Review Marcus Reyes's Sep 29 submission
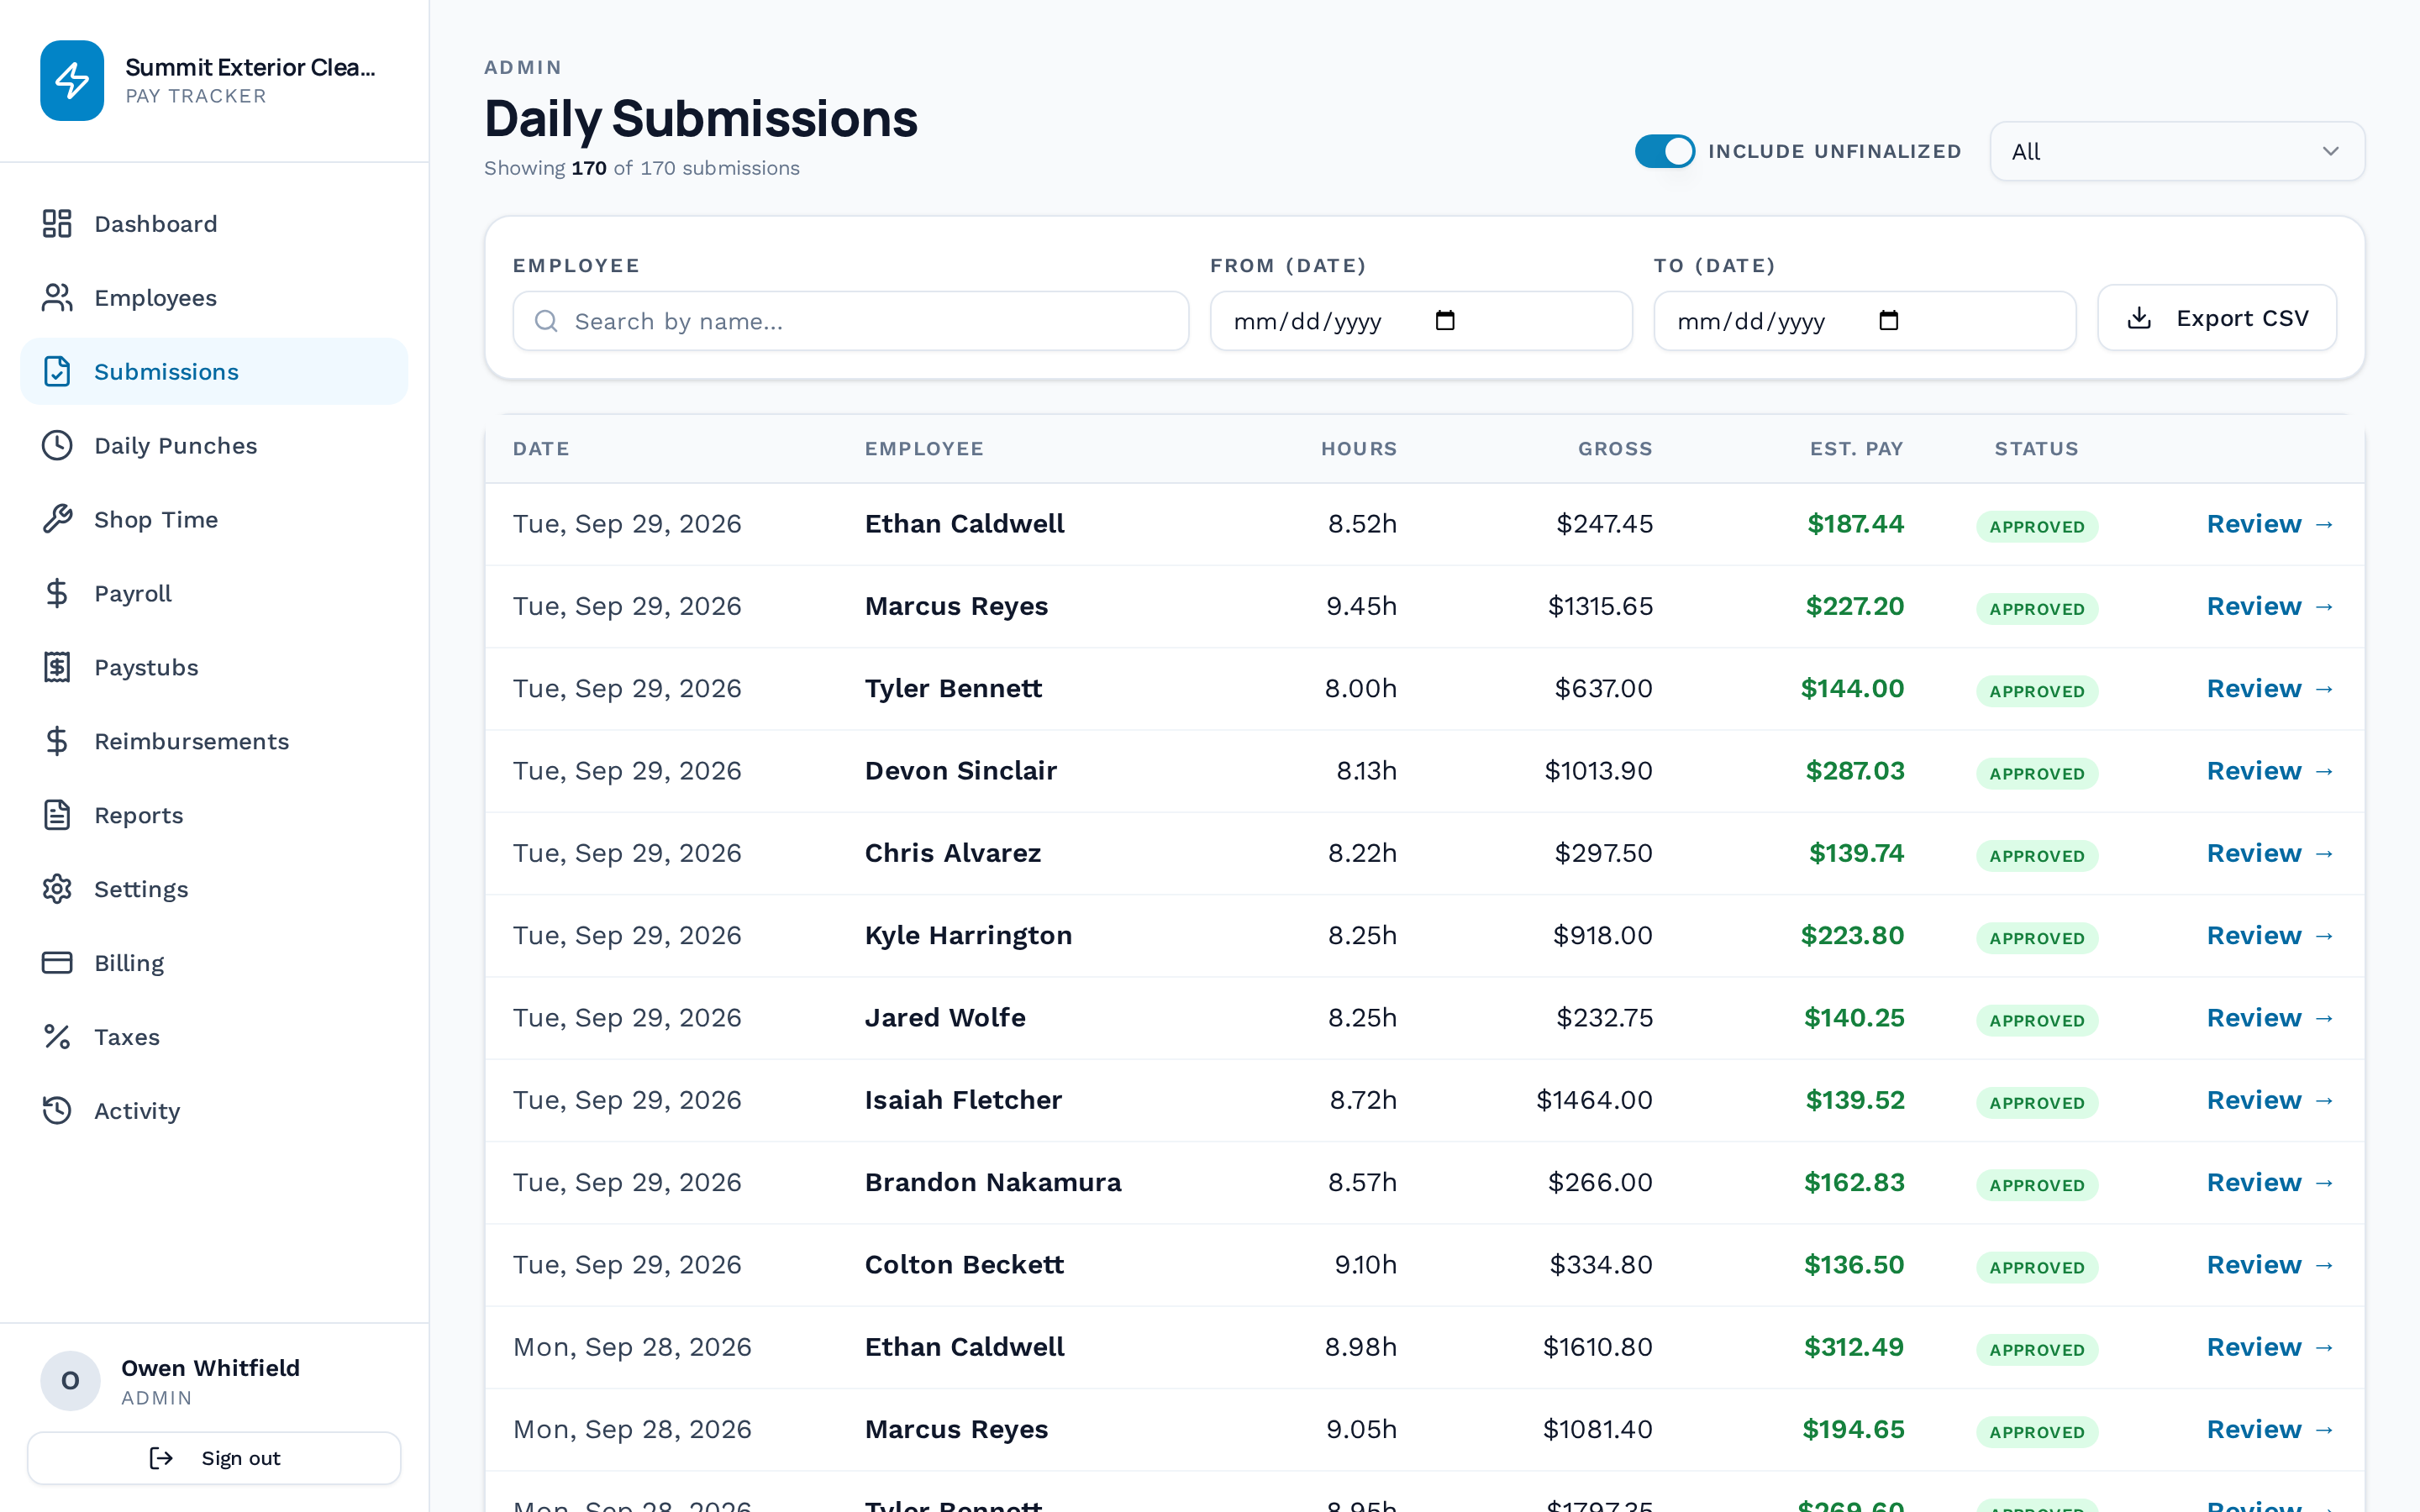This screenshot has height=1512, width=2420. coord(2270,606)
